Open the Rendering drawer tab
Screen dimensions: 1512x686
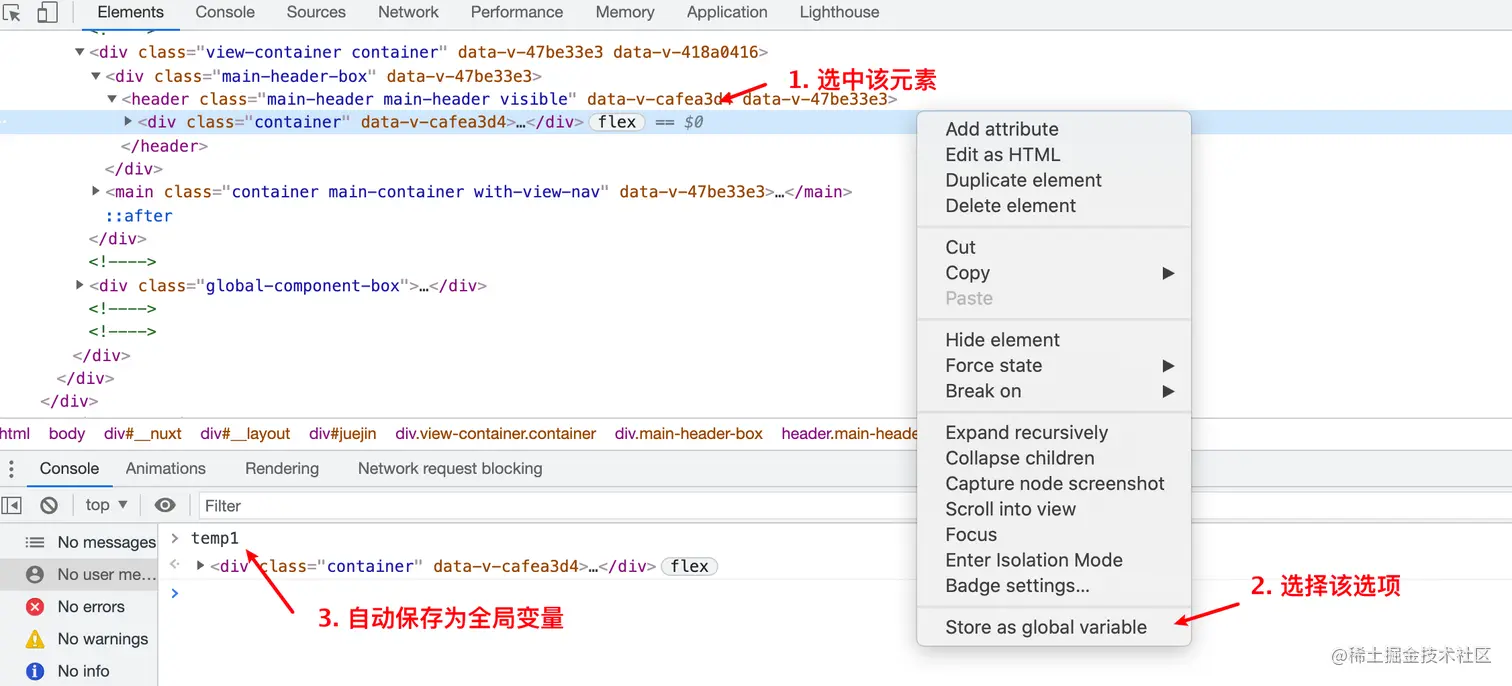282,469
